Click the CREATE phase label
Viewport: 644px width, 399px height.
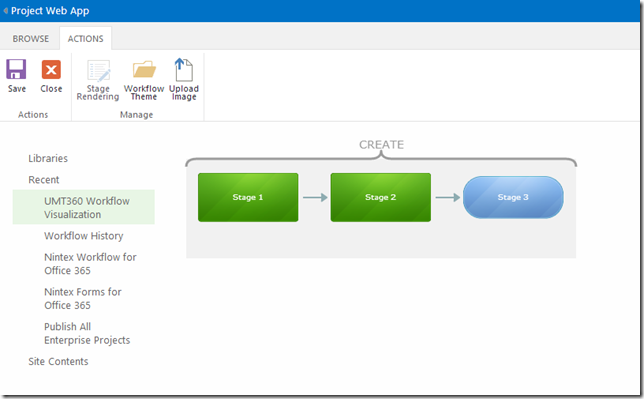[x=382, y=145]
